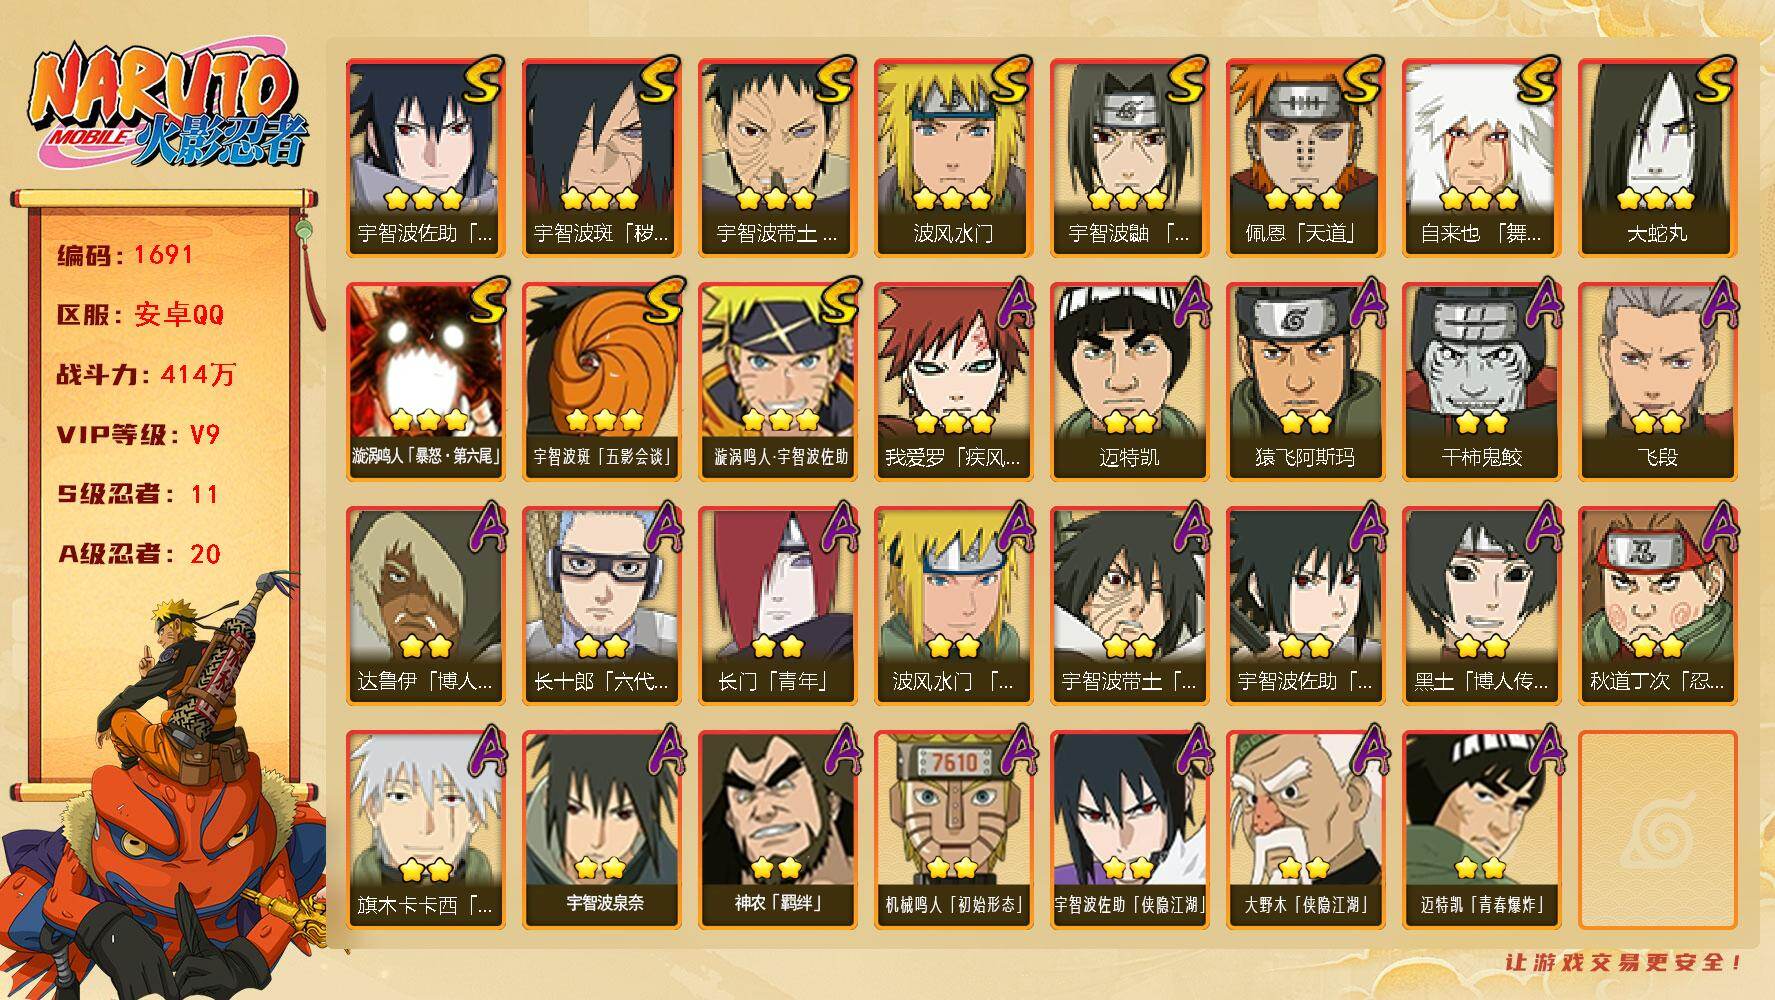
Task: Choose the 猿飞阿斯玛 ninja portrait
Action: [x=1305, y=381]
